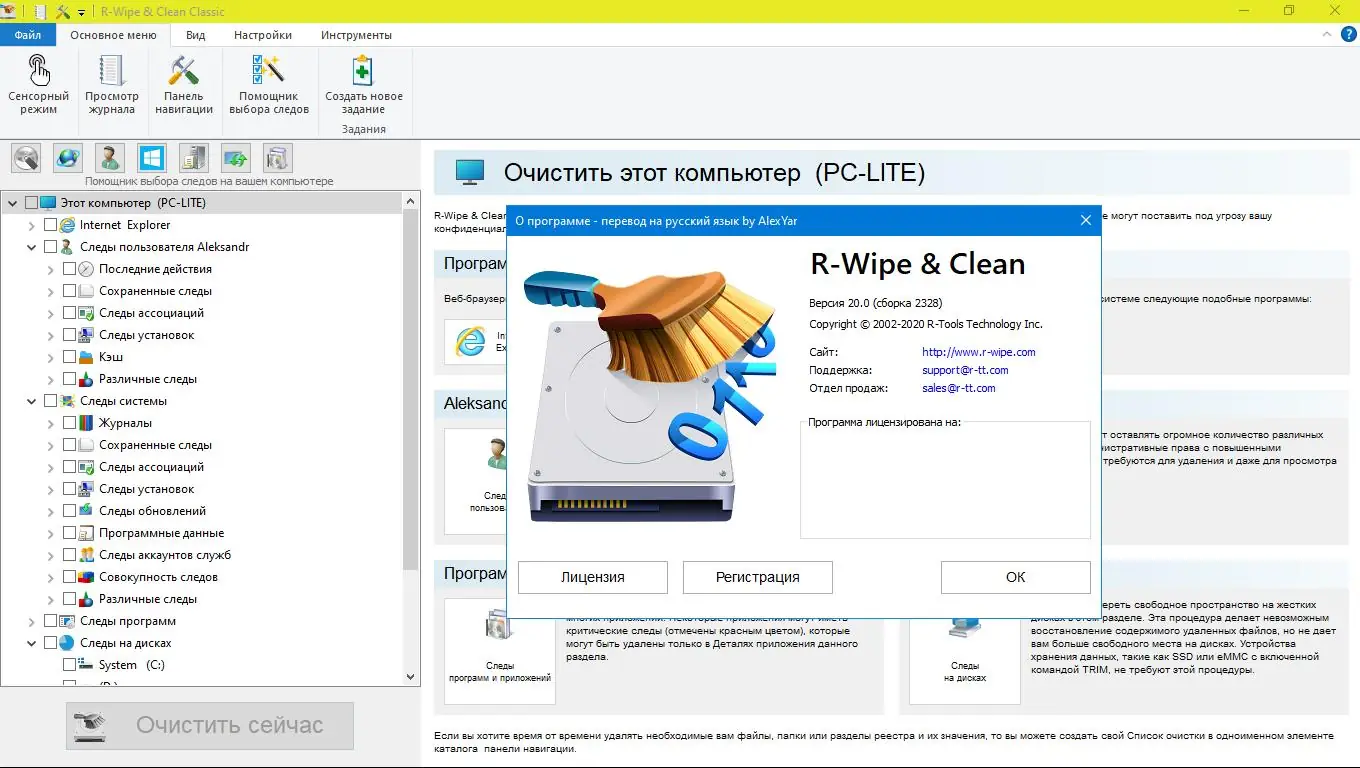Collapse the Этот компьютер root node
This screenshot has height=768, width=1360.
(x=13, y=203)
